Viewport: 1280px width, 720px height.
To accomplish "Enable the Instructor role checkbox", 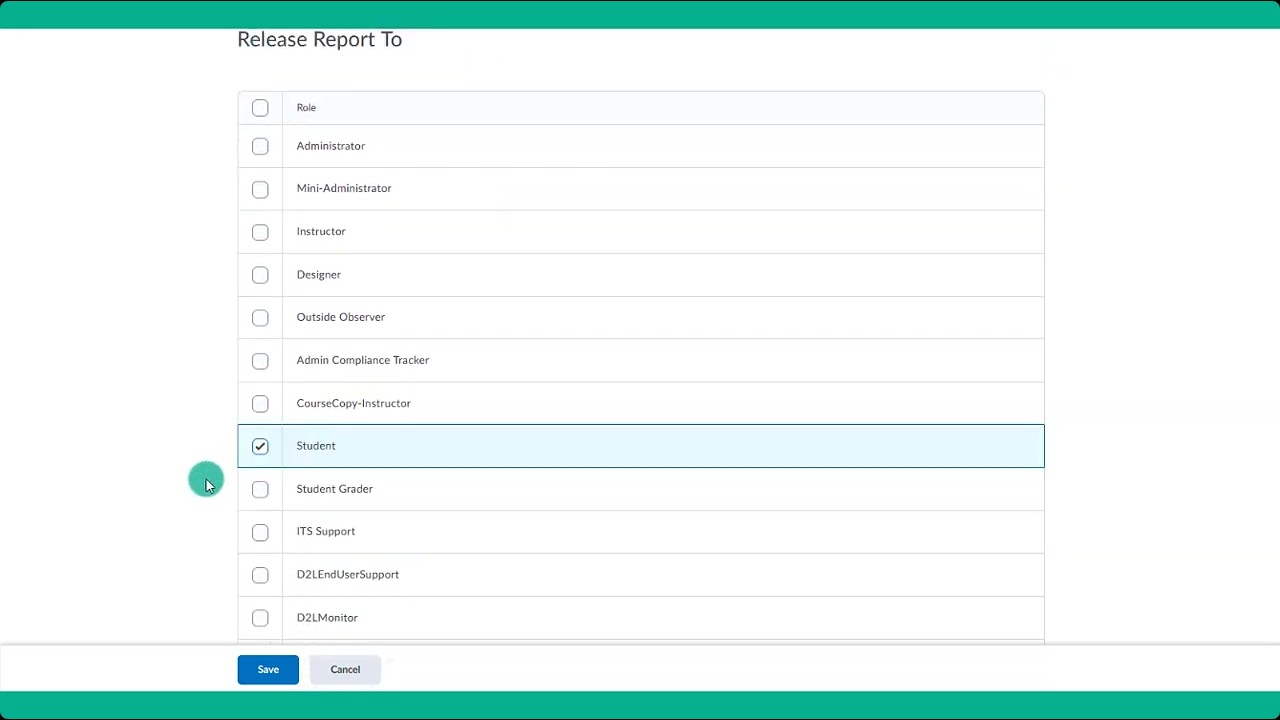I will (260, 232).
